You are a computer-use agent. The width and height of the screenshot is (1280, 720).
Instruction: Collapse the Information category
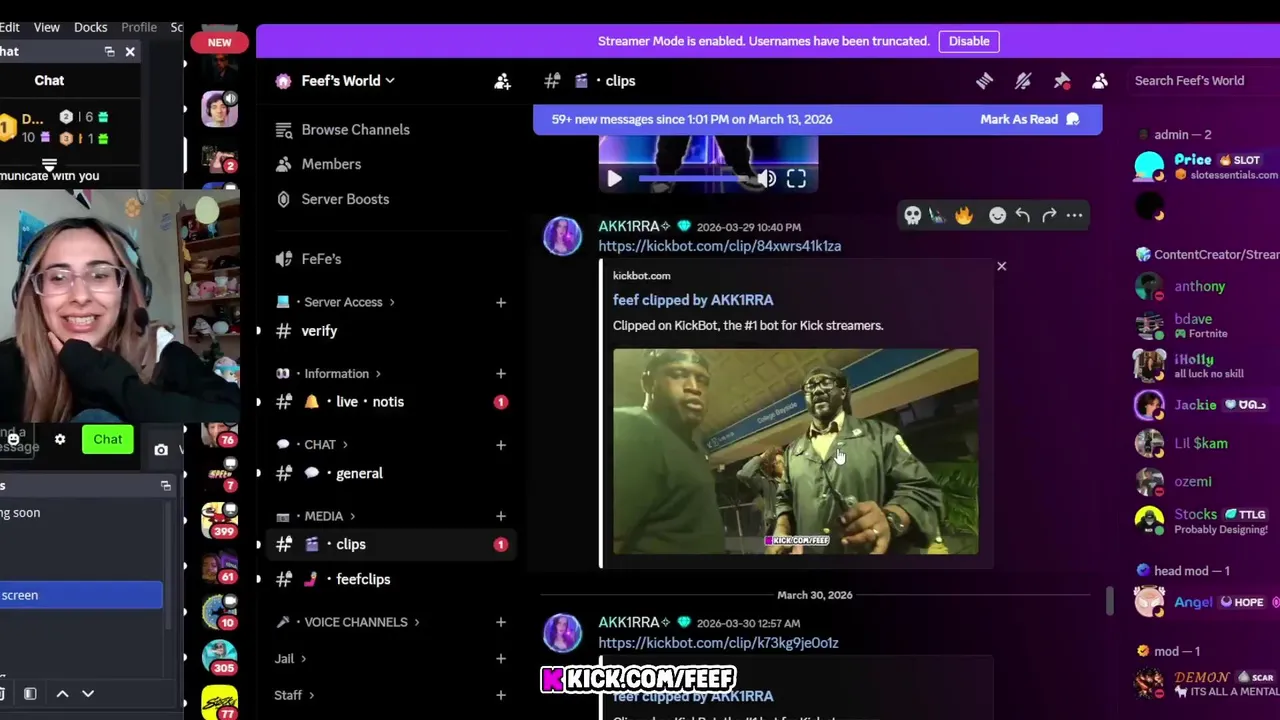pyautogui.click(x=342, y=374)
